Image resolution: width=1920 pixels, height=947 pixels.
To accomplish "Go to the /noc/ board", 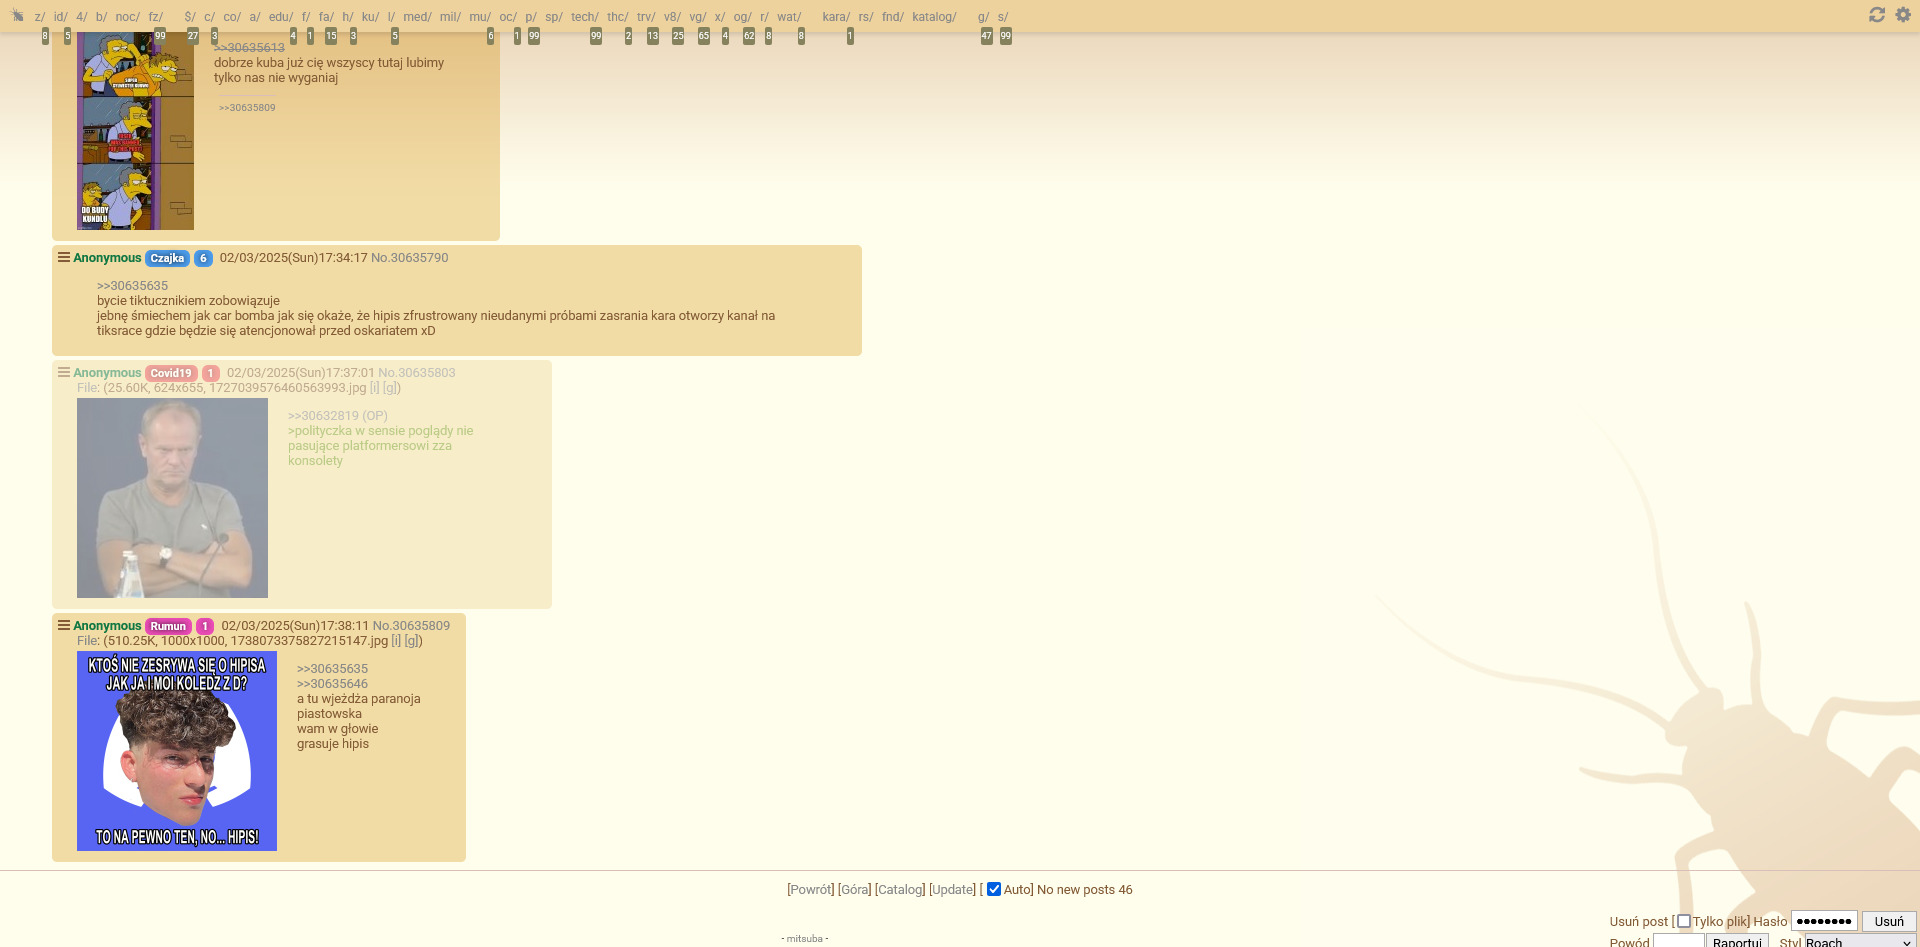I will (128, 17).
